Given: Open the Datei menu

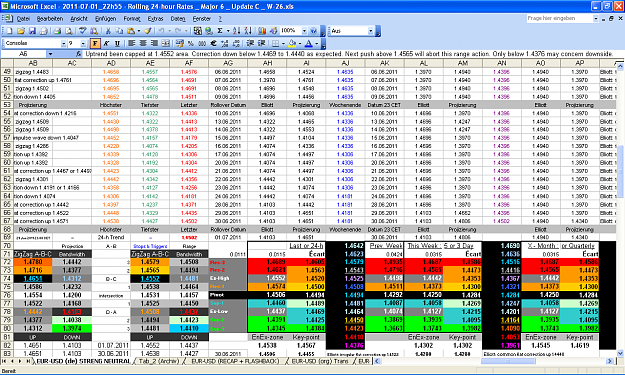Looking at the screenshot, I should (23, 18).
